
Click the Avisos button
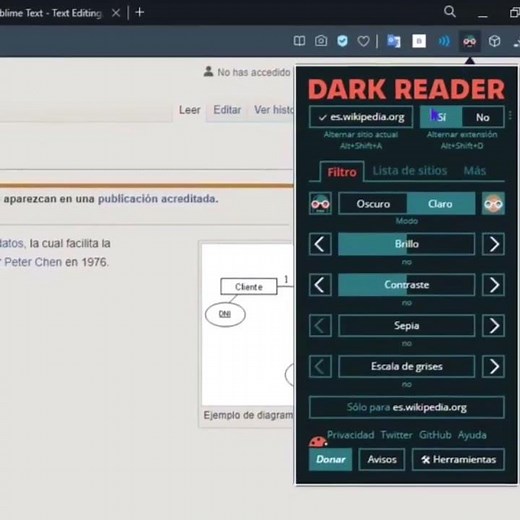click(382, 459)
